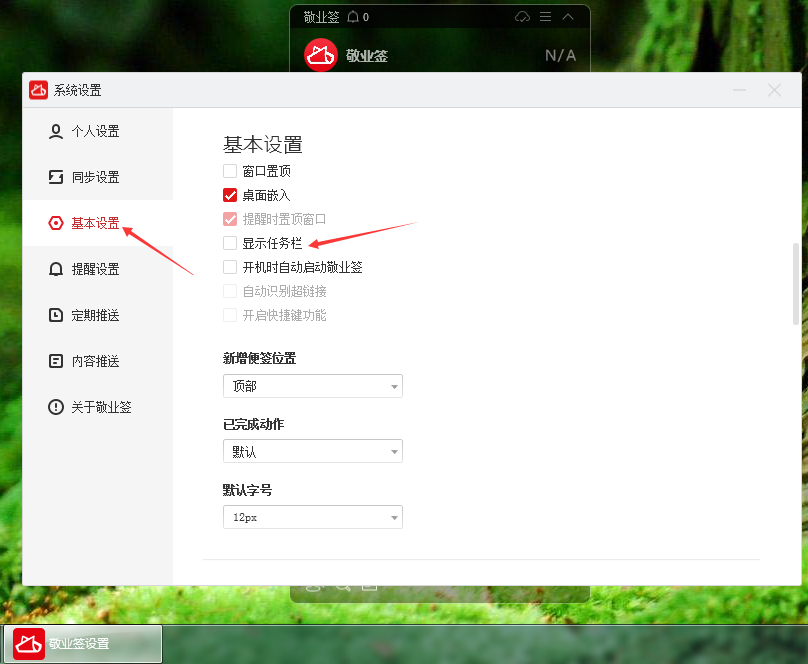Click the 敬业签 logo in settings title bar

tap(38, 90)
